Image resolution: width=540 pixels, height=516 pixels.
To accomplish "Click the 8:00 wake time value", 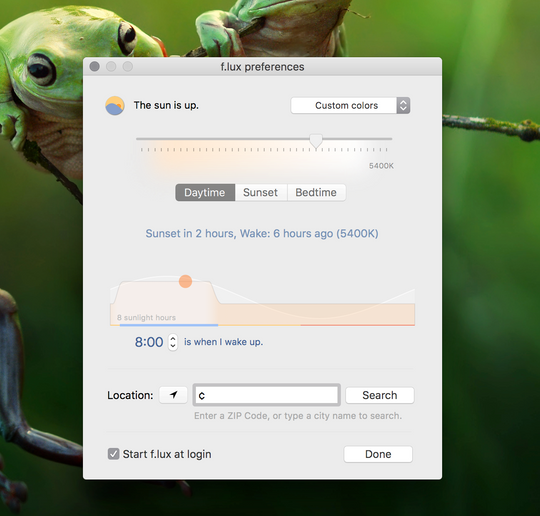I will pyautogui.click(x=149, y=342).
